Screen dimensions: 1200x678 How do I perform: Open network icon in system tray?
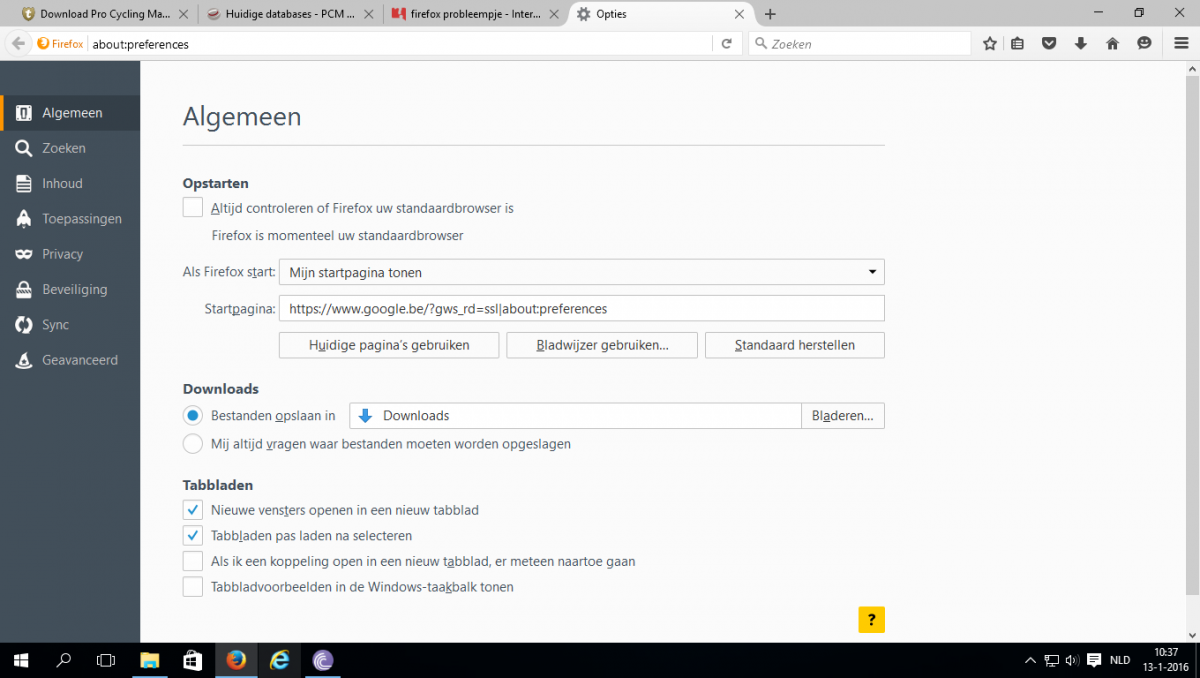(x=1052, y=660)
